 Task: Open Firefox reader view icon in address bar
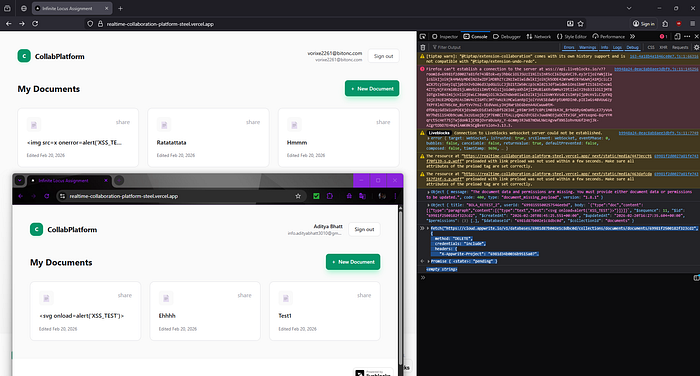point(570,24)
